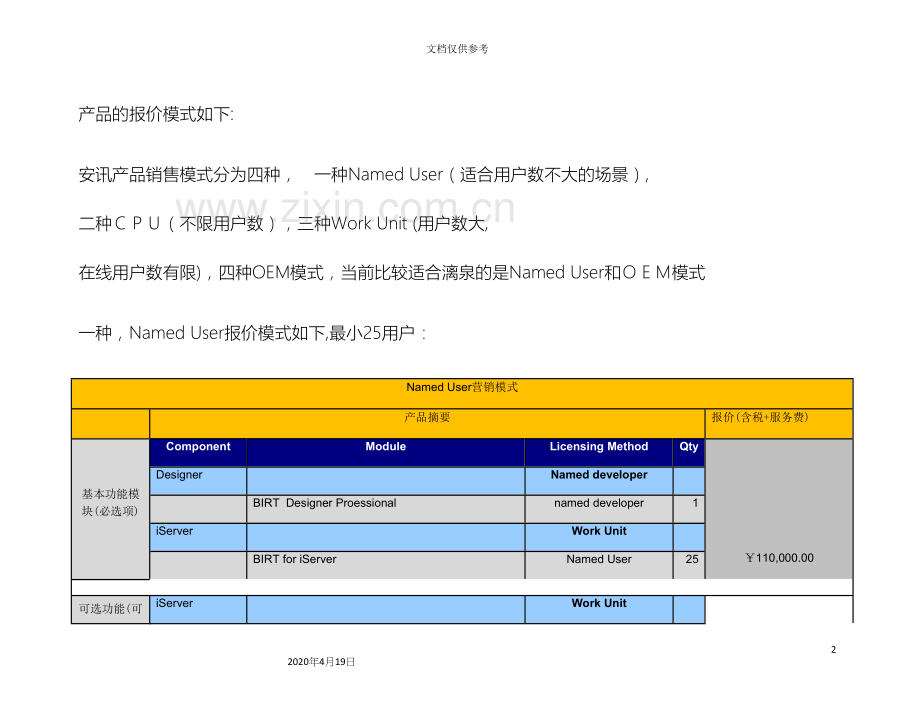Screen dimensions: 920x711
Task: Select the bold "Named developer" licensing cell
Action: tap(598, 475)
